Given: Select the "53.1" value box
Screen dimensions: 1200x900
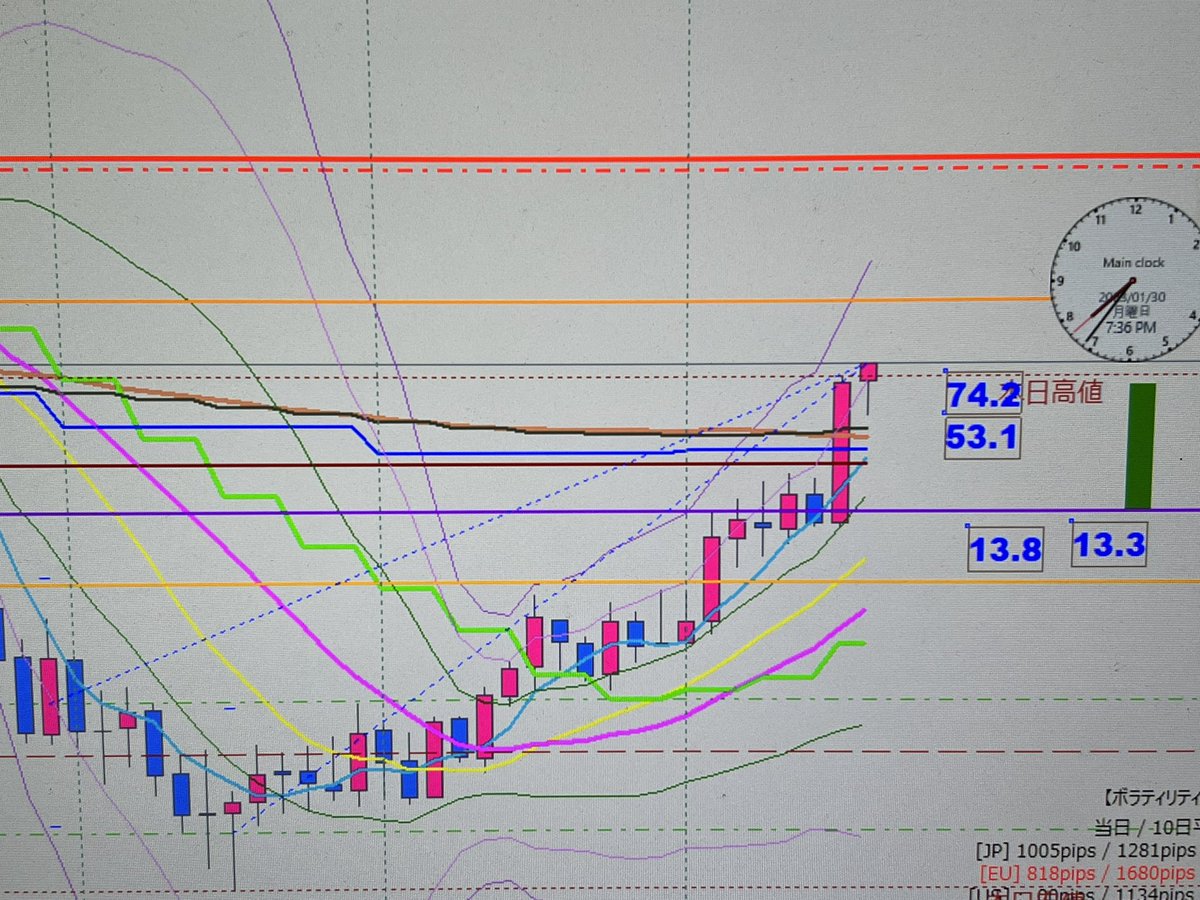Looking at the screenshot, I should tap(982, 438).
